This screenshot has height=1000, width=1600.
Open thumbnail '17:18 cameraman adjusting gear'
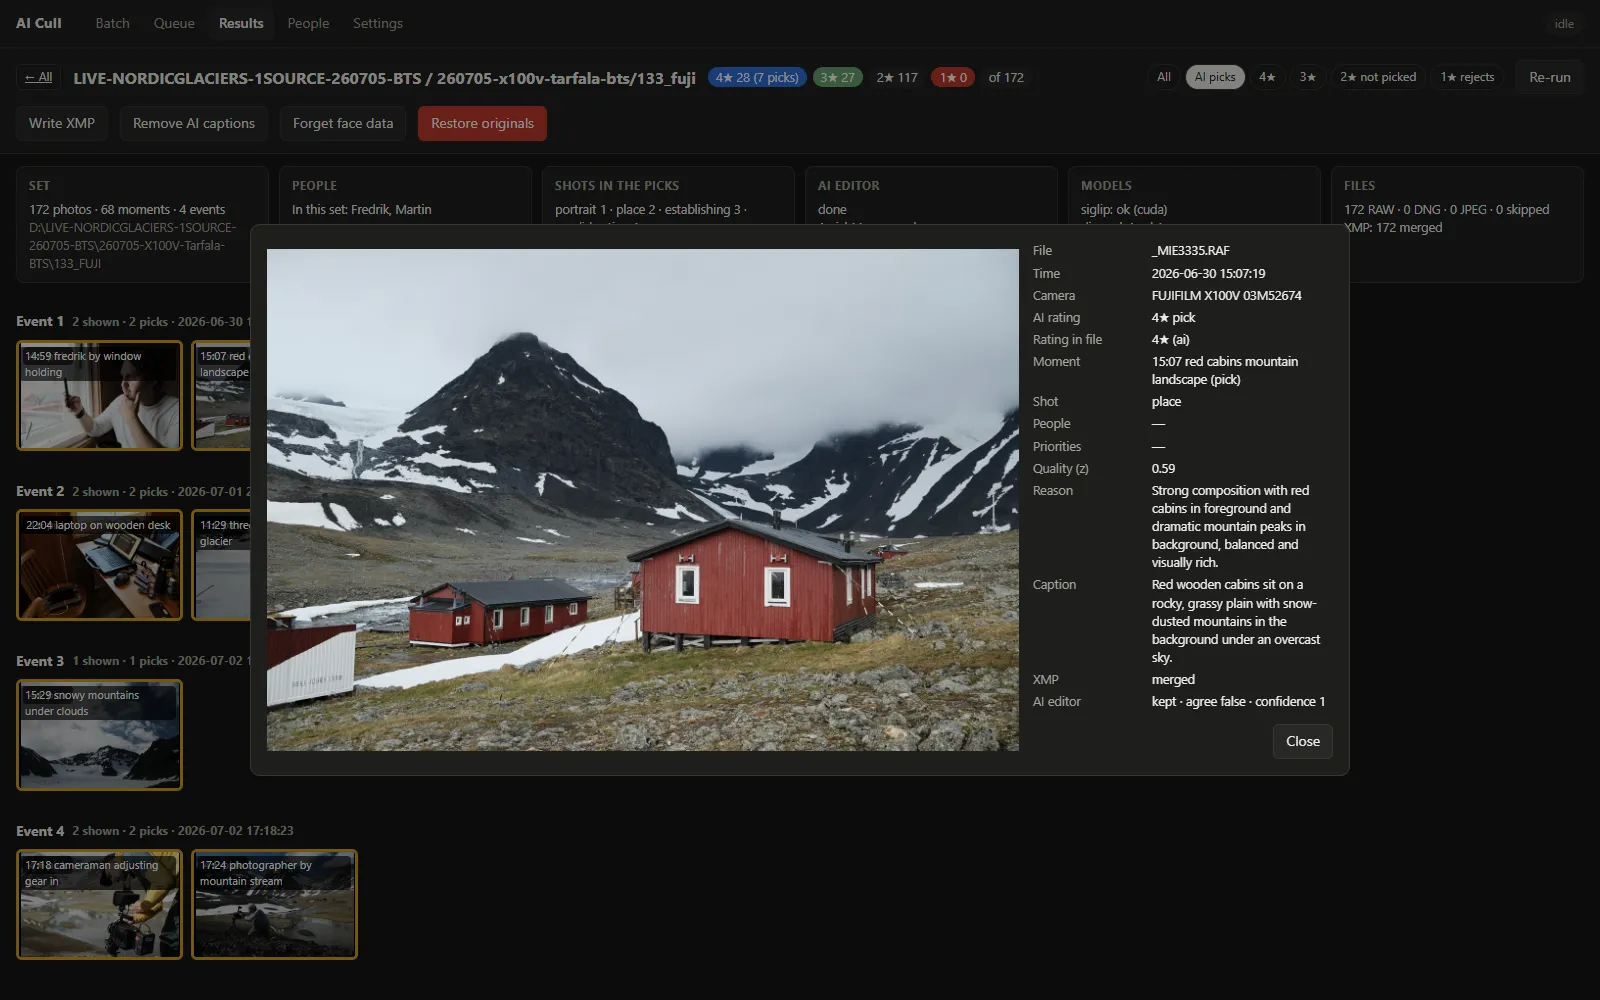(x=99, y=904)
